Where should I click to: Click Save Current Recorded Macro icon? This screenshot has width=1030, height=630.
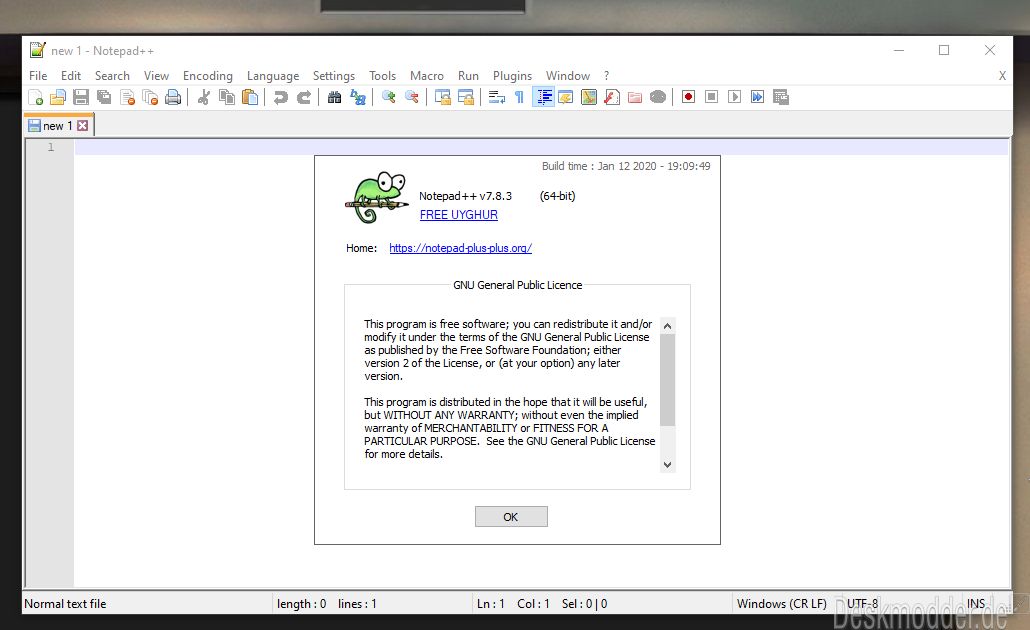tap(780, 97)
